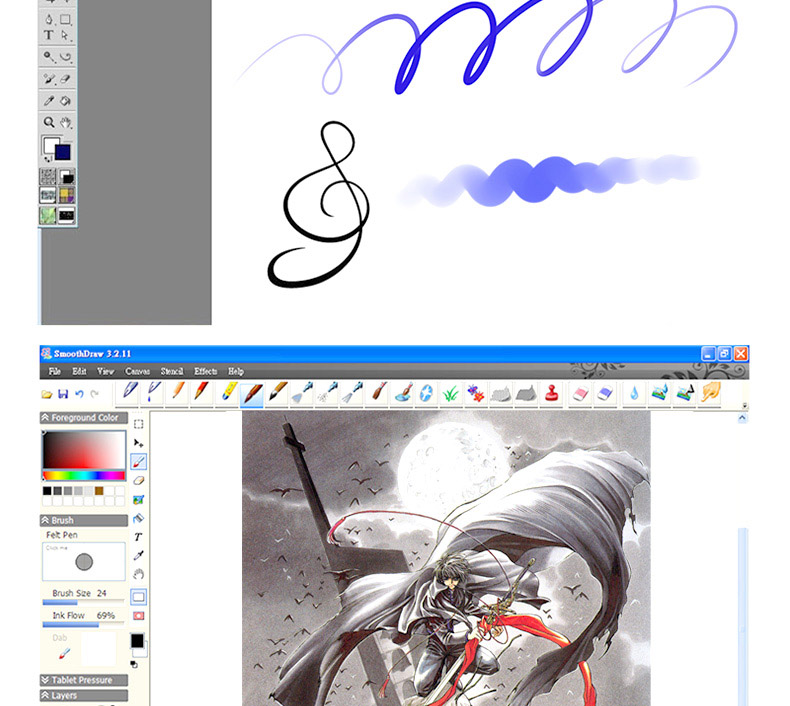Adjust the Ink Flow slider
790x706 pixels.
(84, 624)
